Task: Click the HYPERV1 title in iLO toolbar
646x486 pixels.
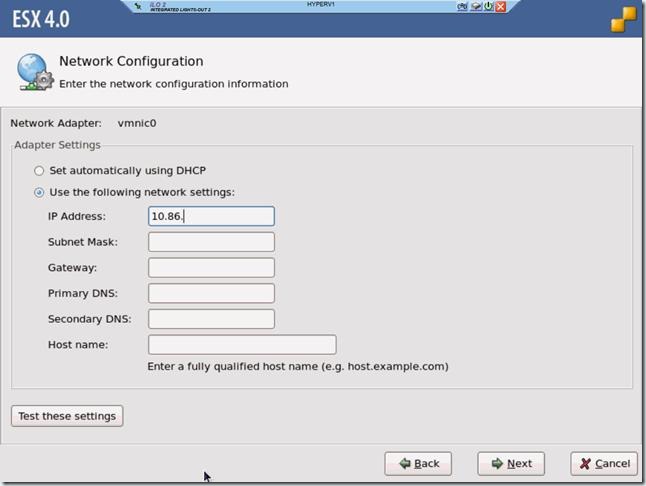Action: 321,4
